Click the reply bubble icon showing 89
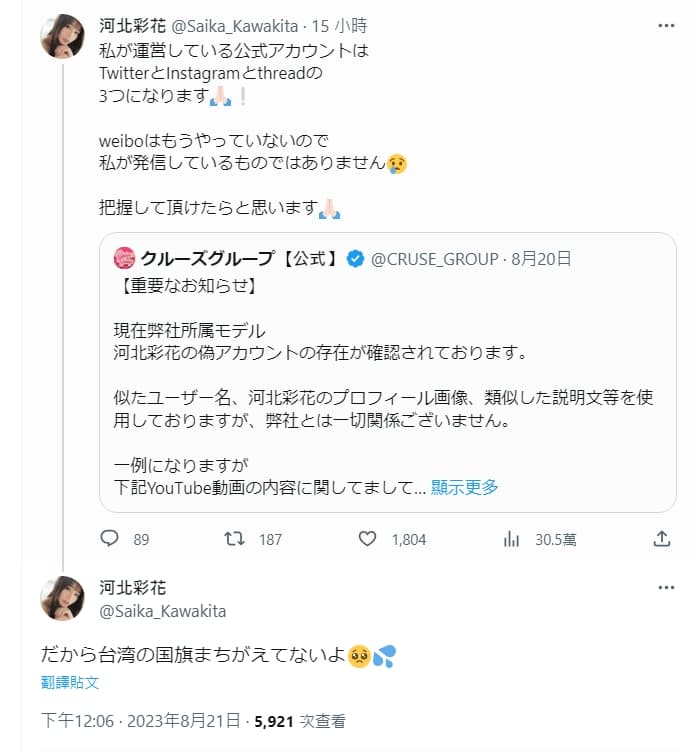This screenshot has height=751, width=695. tap(109, 539)
